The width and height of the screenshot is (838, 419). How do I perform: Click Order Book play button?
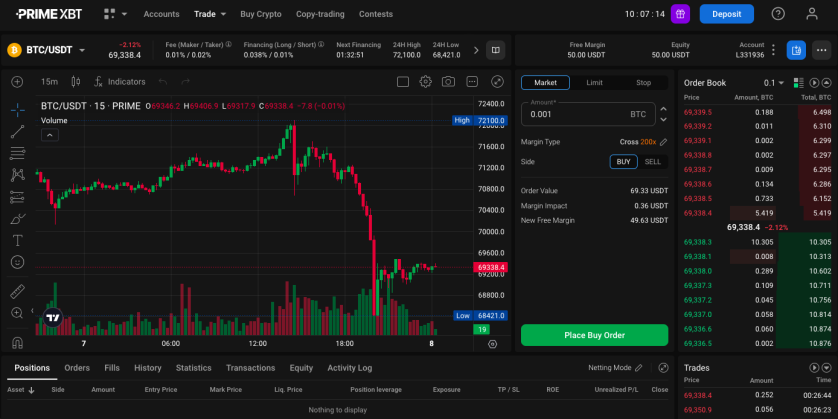814,83
